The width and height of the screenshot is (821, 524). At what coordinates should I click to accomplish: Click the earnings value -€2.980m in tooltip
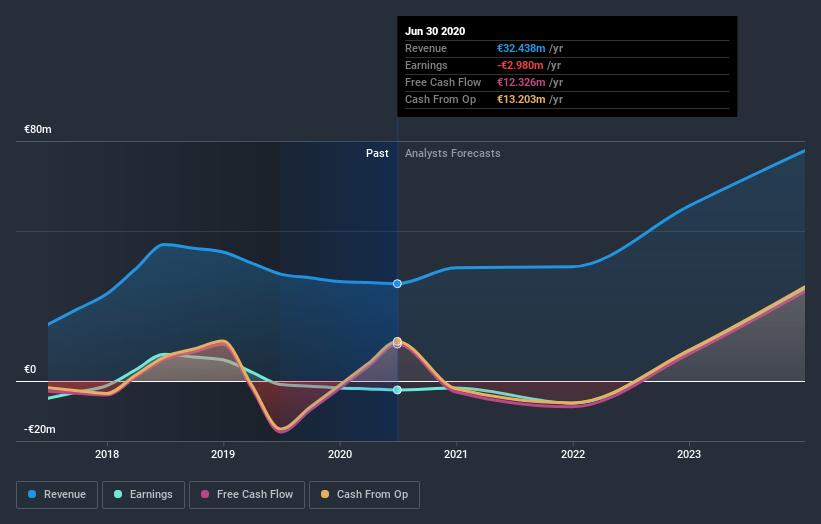click(x=520, y=65)
